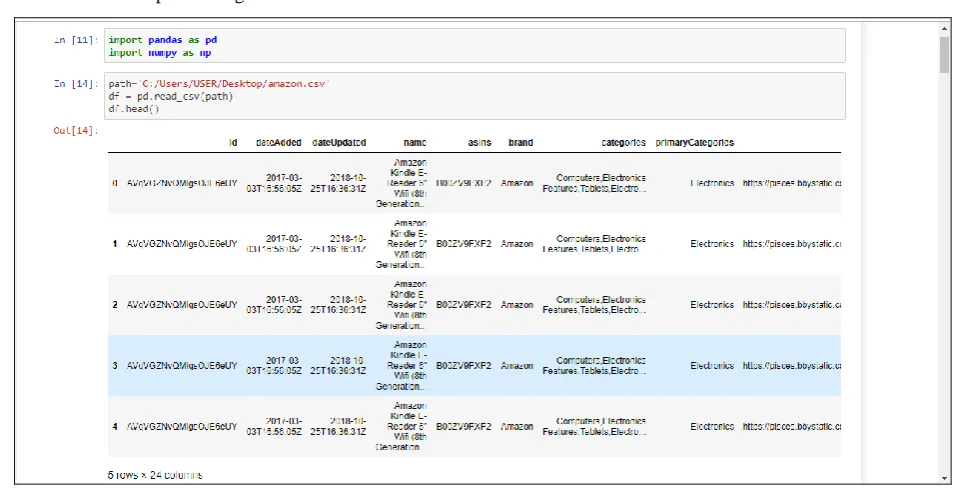This screenshot has width=959, height=488.
Task: Click the Electronics primaryCategories cell in row 2
Action: point(712,305)
